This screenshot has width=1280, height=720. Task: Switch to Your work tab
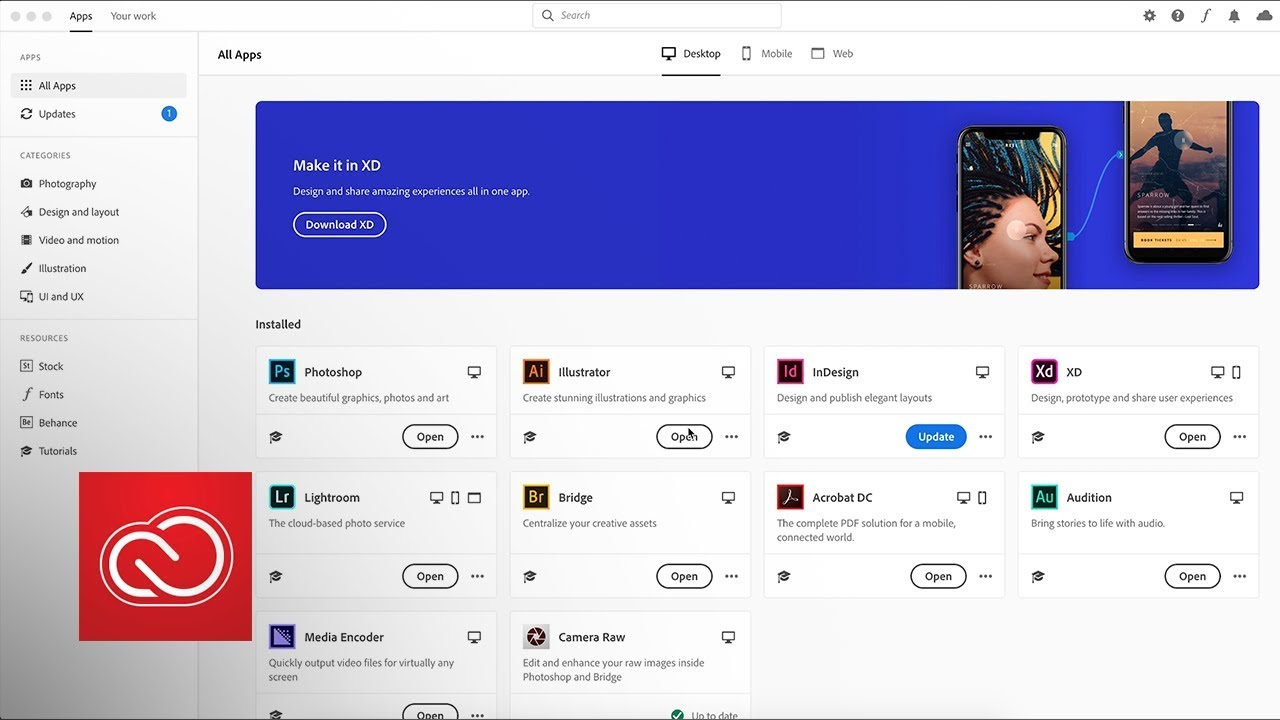coord(133,16)
